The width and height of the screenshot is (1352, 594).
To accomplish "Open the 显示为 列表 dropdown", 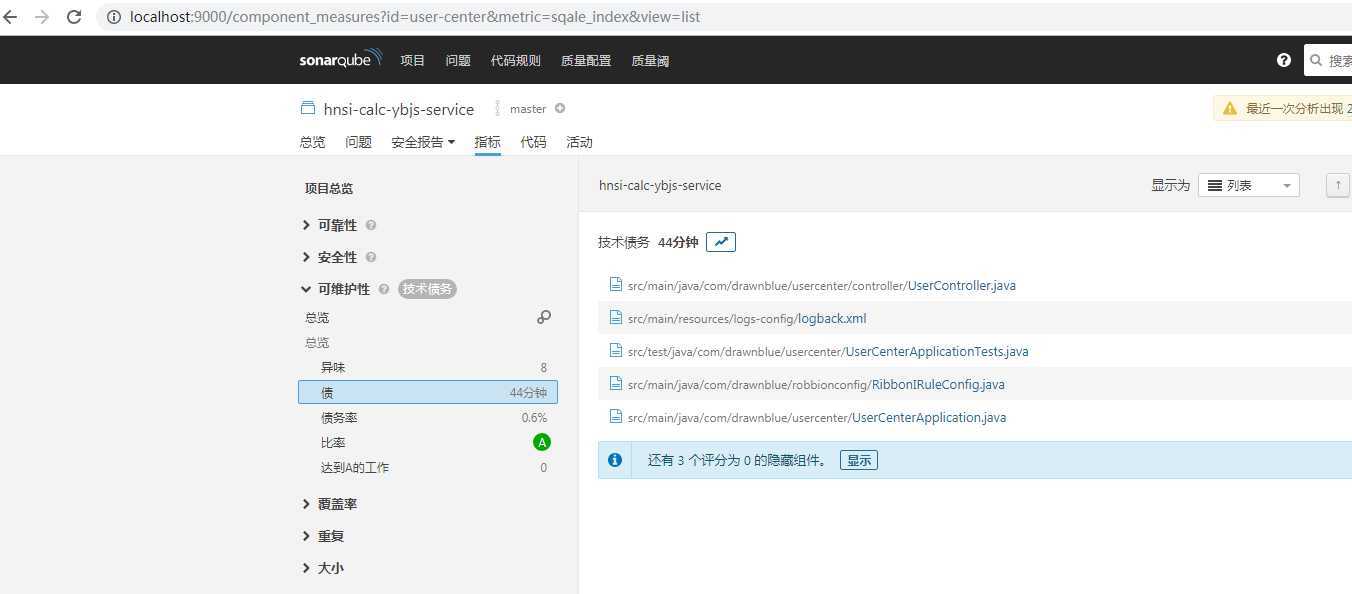I will [x=1249, y=185].
